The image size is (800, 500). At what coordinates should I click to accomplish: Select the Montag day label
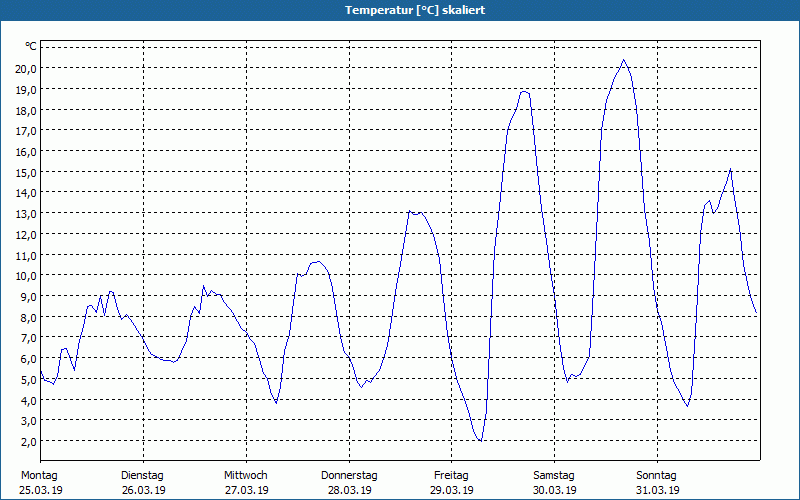pos(39,475)
